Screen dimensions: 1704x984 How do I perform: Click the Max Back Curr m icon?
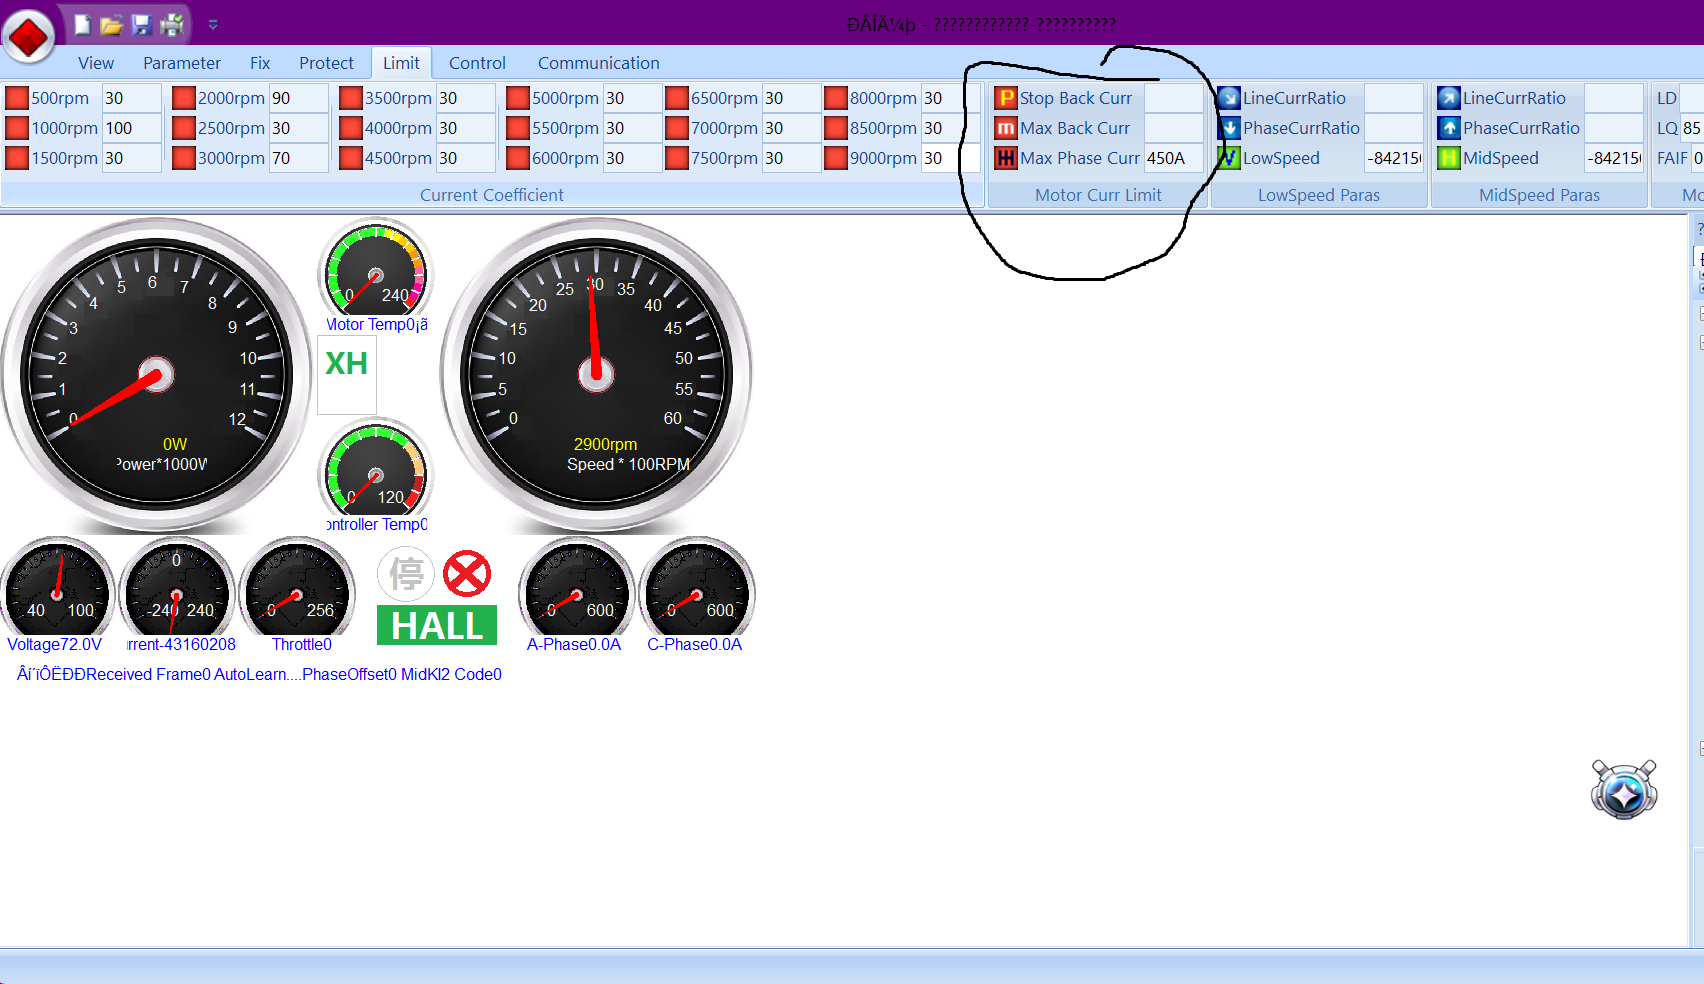[1006, 128]
